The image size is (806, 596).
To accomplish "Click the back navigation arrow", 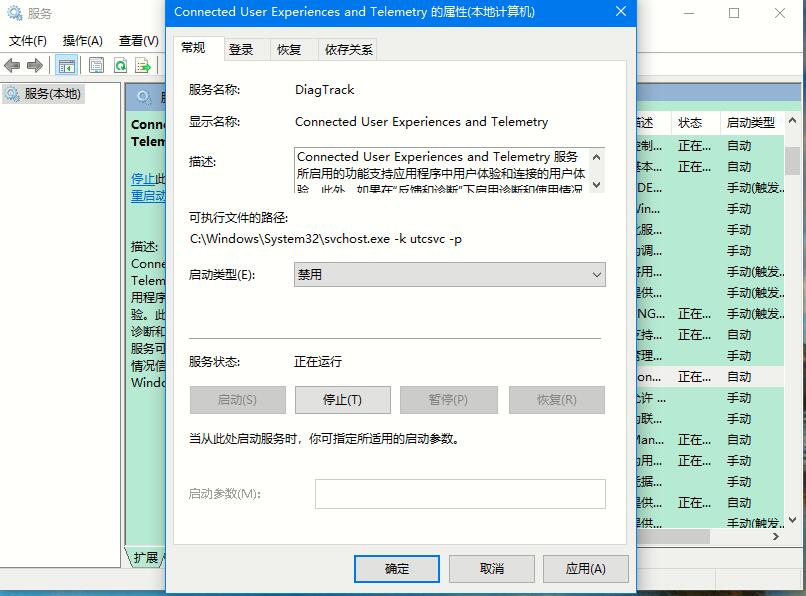I will pyautogui.click(x=12, y=65).
